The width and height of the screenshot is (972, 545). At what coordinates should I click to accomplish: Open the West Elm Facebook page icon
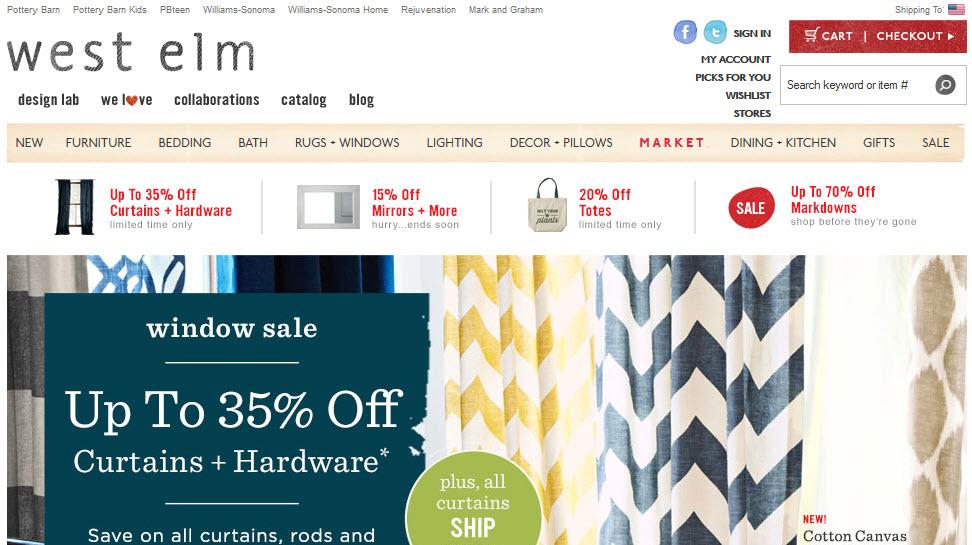pos(685,32)
